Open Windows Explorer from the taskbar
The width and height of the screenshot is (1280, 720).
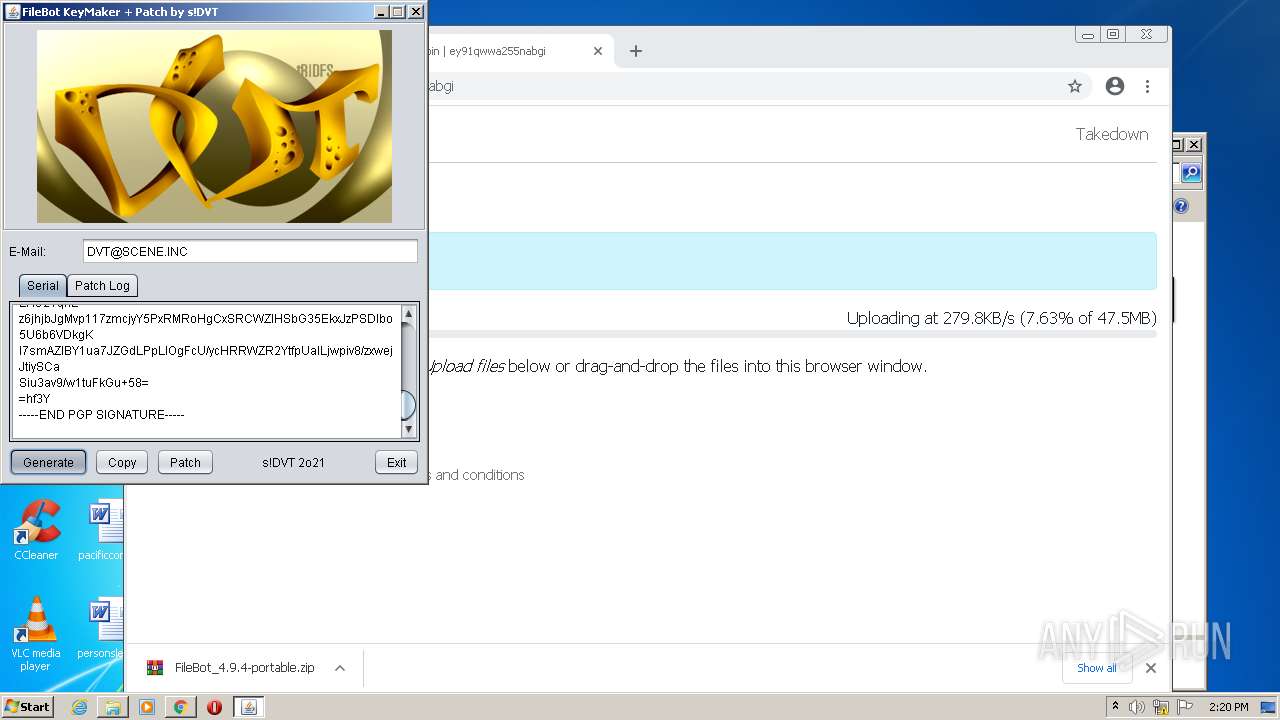pyautogui.click(x=113, y=707)
